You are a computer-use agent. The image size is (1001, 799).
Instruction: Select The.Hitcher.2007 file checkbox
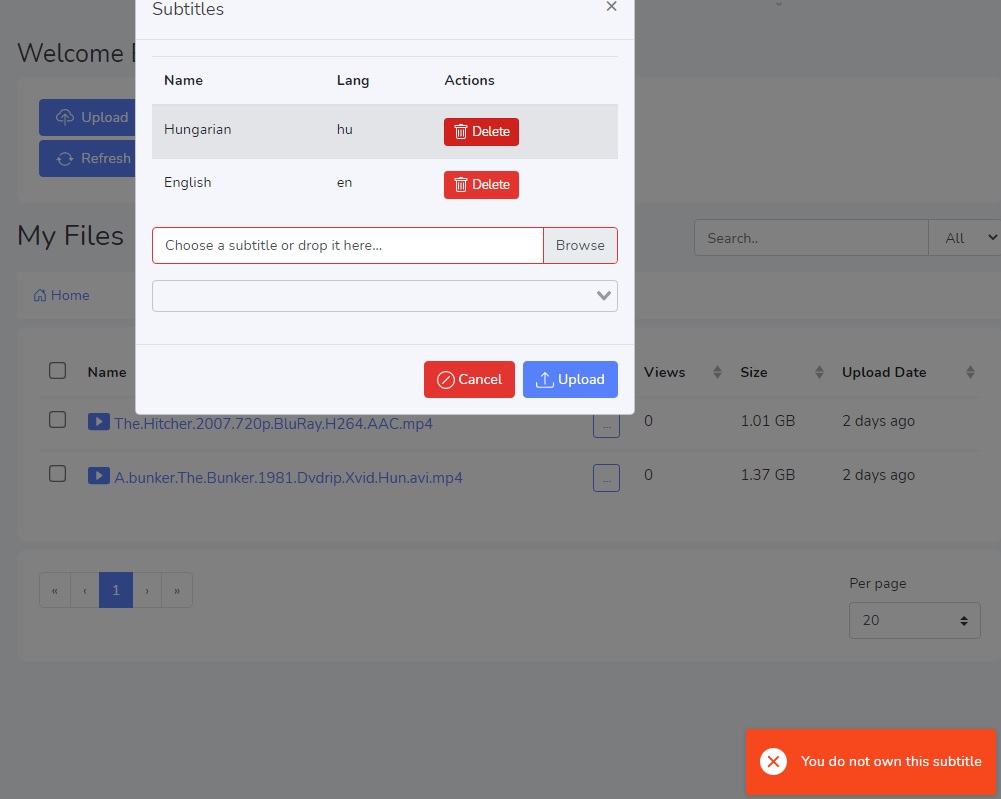(x=58, y=420)
